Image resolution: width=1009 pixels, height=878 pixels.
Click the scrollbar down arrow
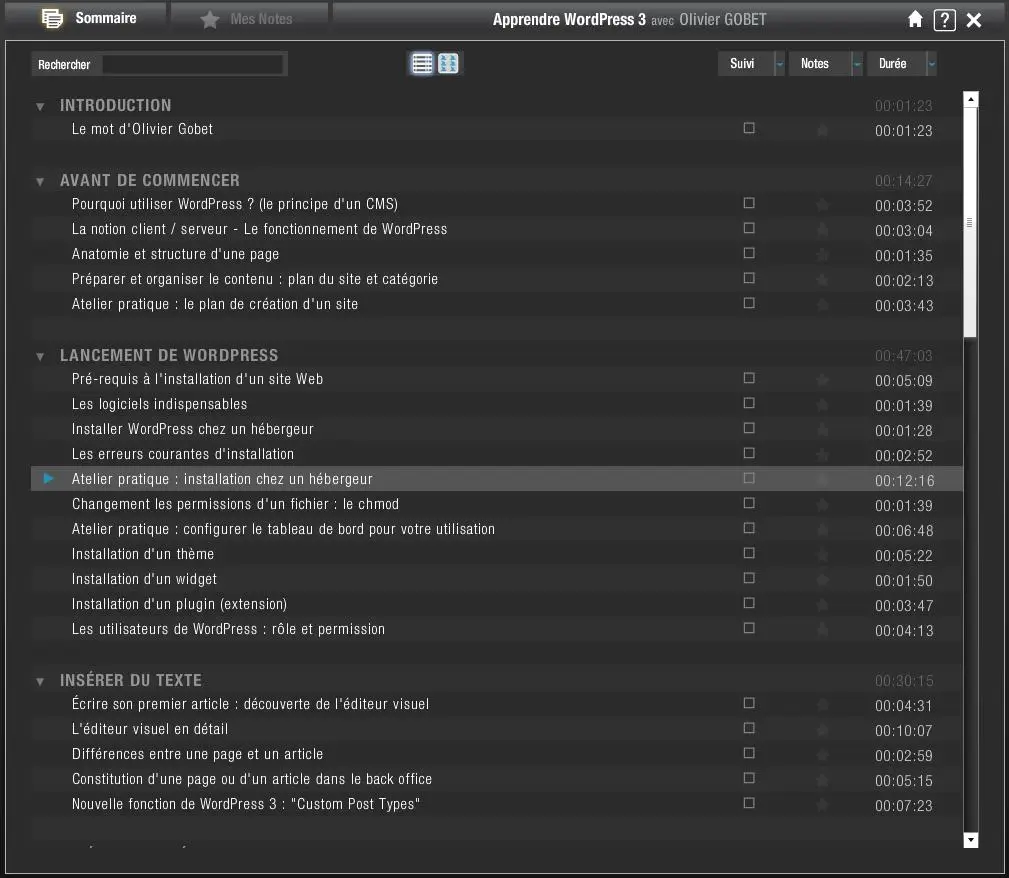[x=970, y=840]
